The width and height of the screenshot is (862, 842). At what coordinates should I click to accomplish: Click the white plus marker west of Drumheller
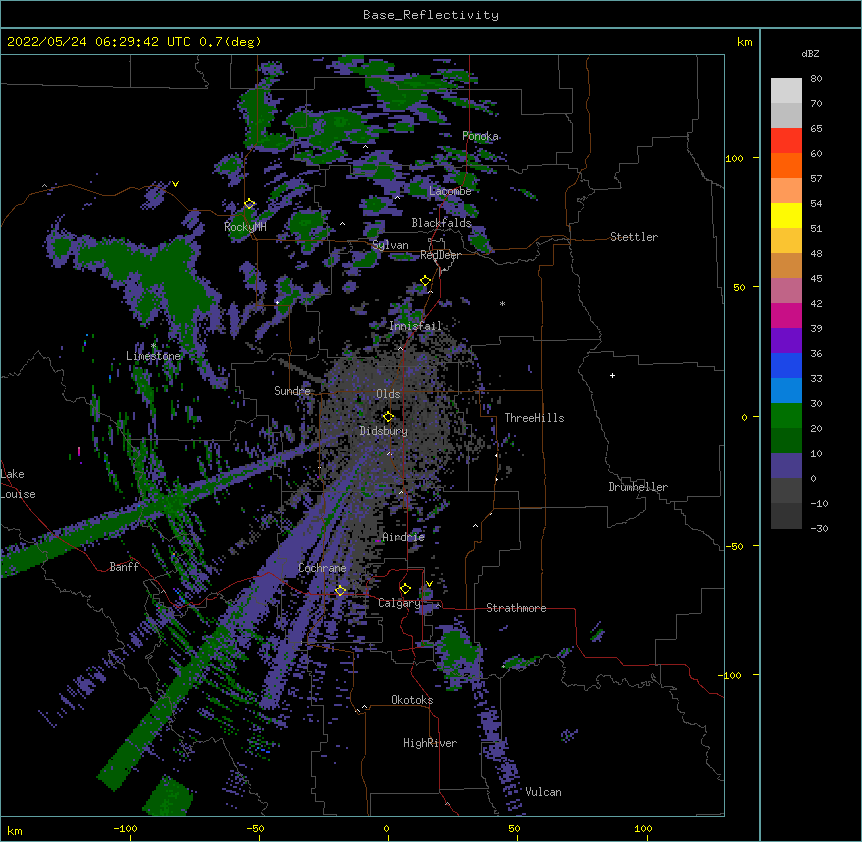612,375
